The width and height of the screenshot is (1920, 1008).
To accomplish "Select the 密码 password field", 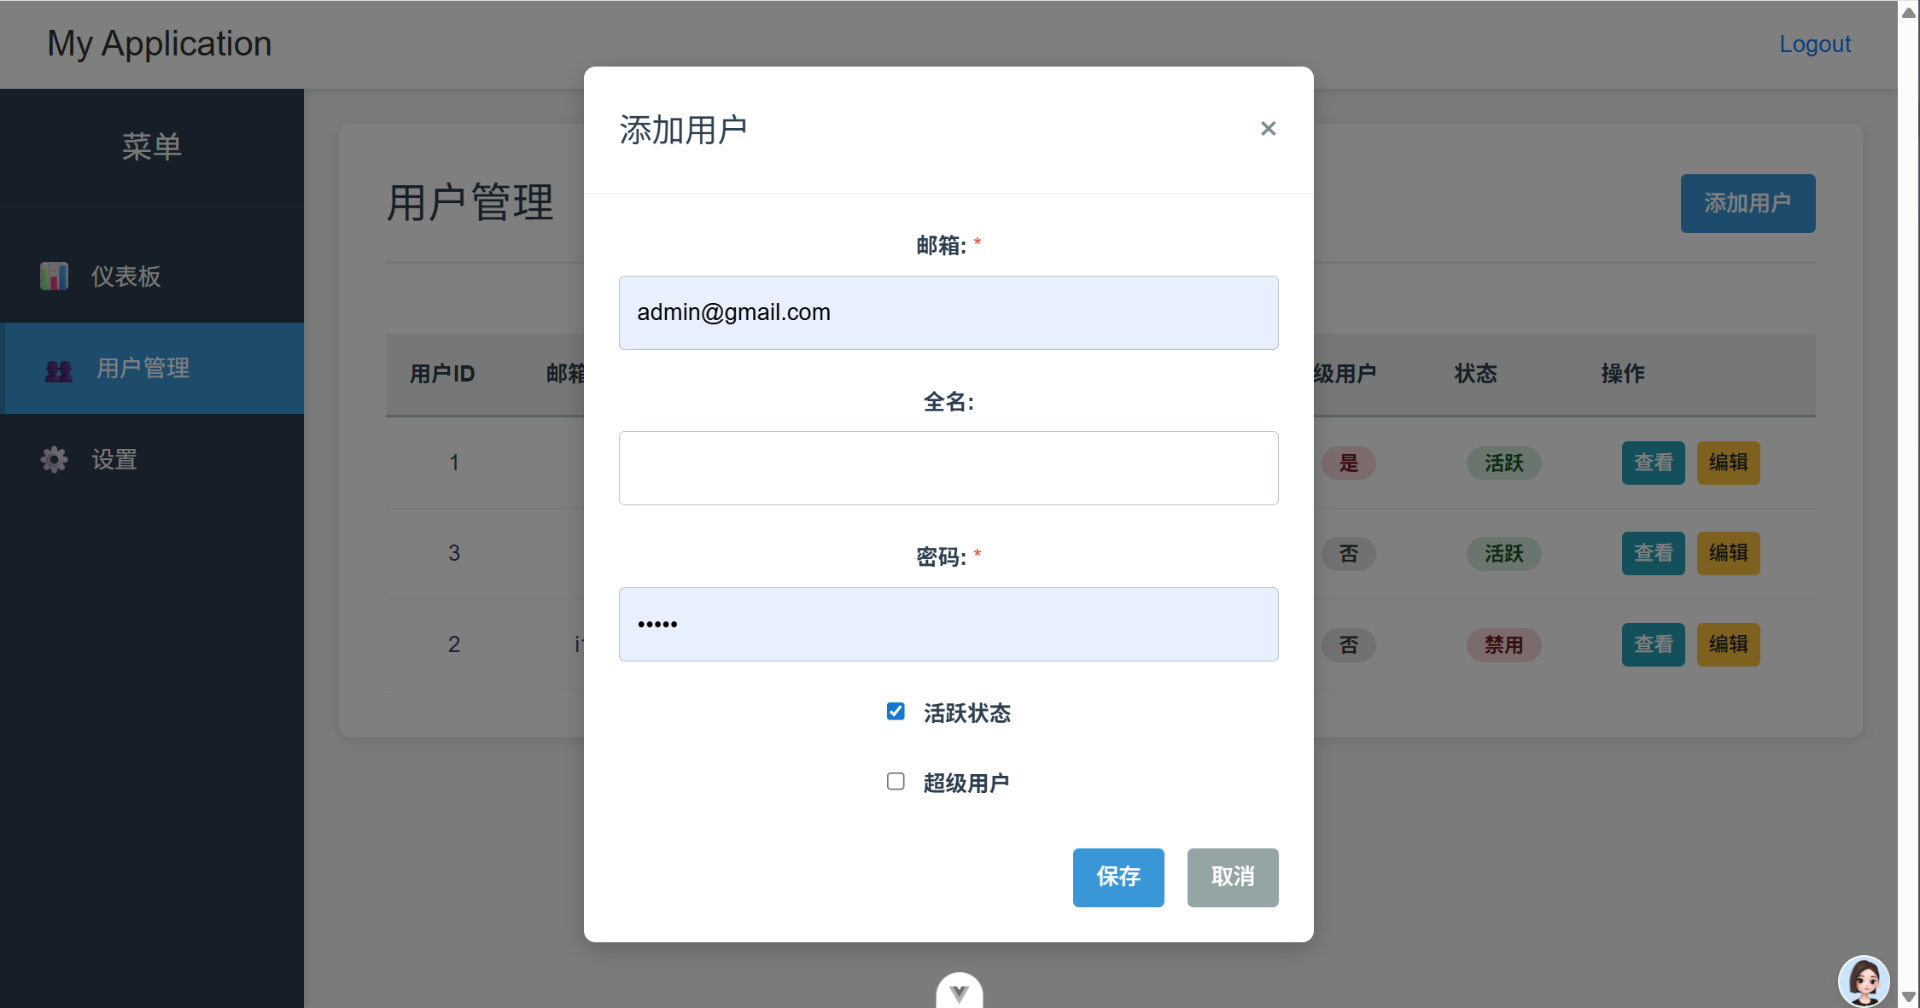I will [948, 624].
